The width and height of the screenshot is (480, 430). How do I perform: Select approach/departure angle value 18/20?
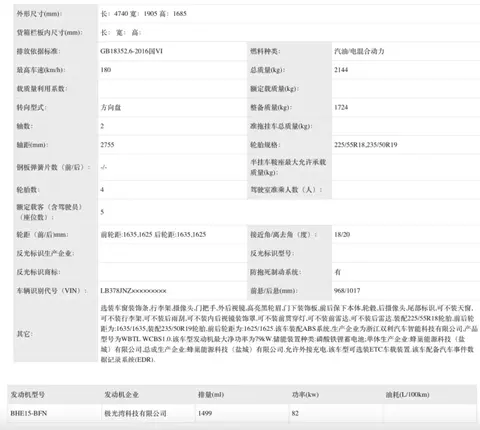click(x=342, y=235)
